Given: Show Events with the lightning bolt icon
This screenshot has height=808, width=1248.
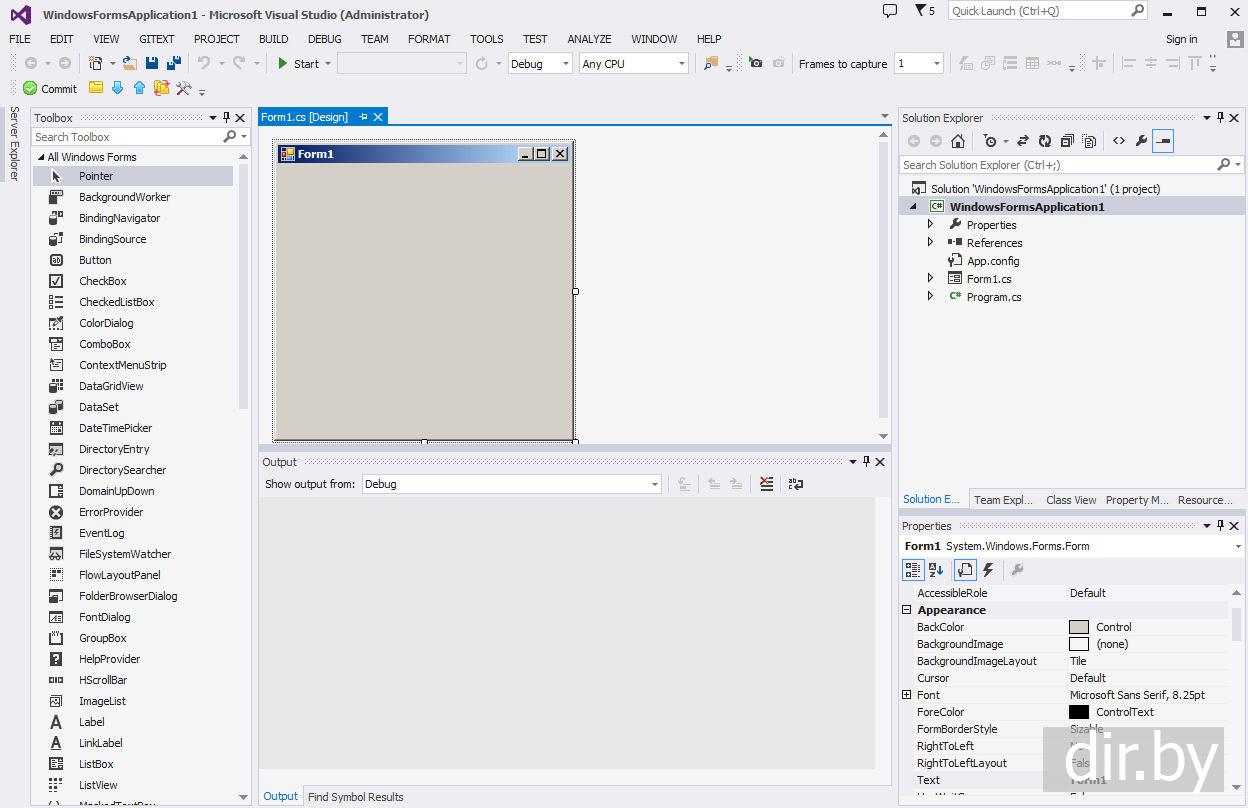Looking at the screenshot, I should click(x=988, y=570).
